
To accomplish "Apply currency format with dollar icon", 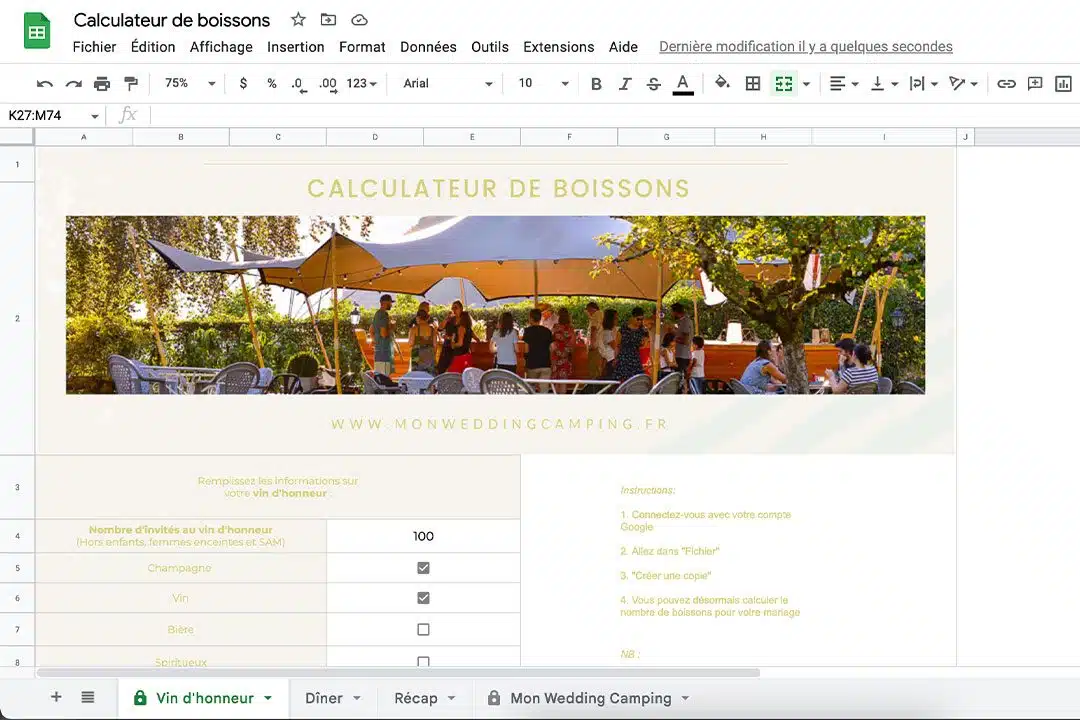I will (x=243, y=83).
